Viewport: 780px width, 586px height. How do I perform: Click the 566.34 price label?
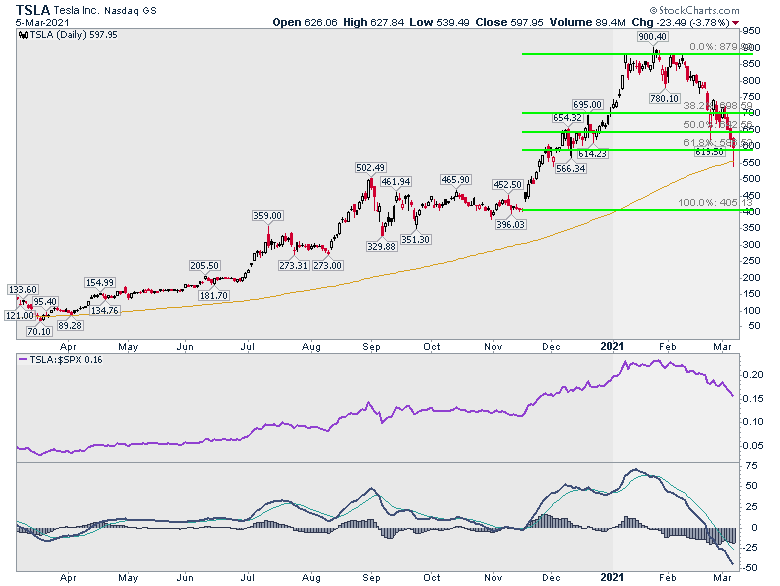(571, 168)
